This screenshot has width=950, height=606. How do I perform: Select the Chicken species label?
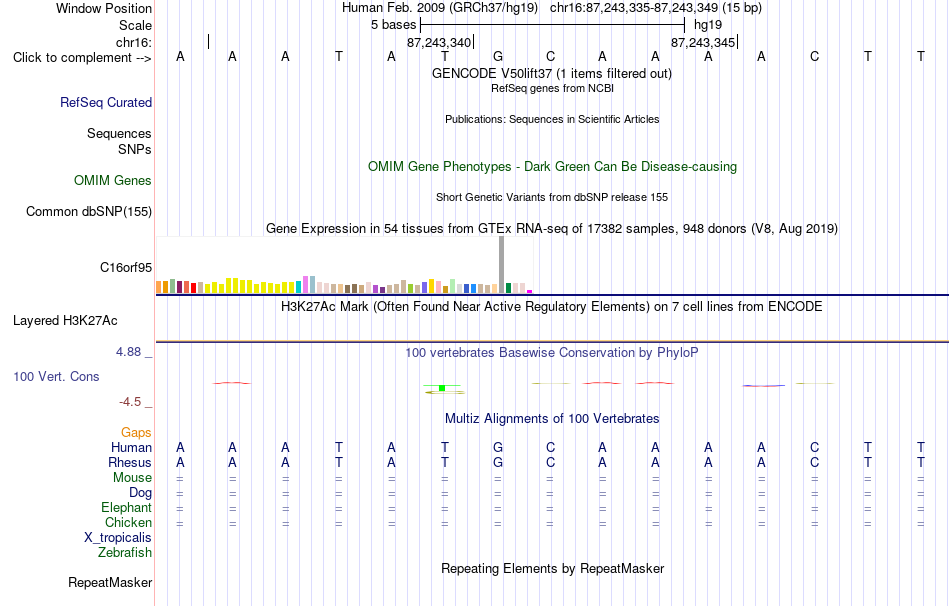point(128,522)
